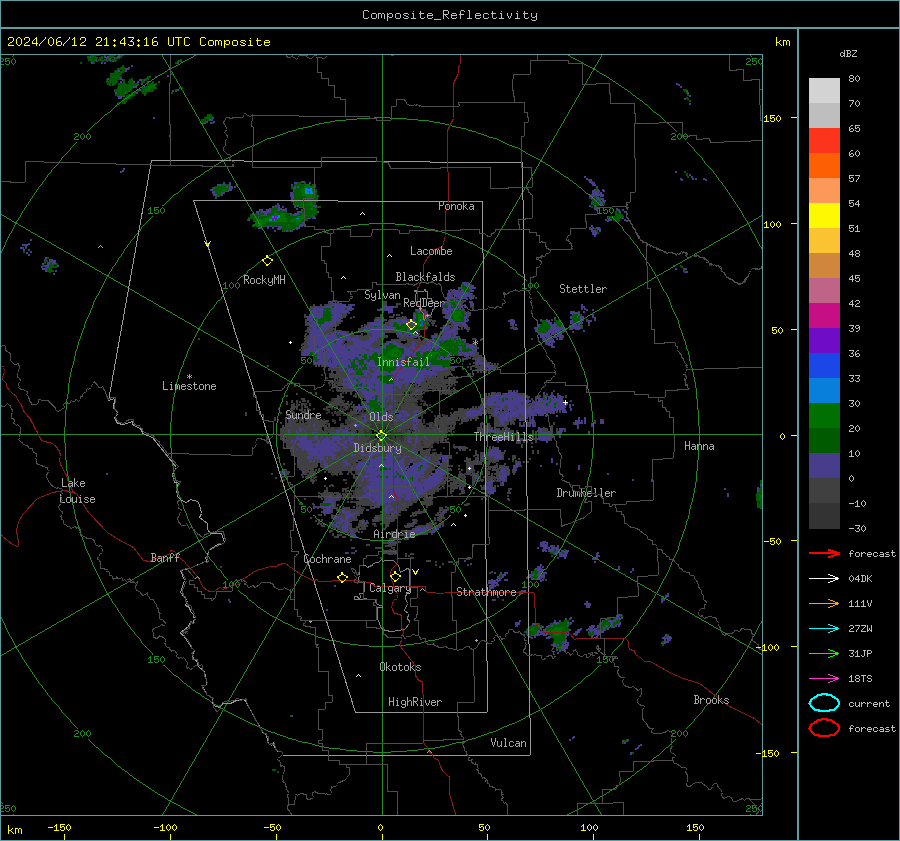Viewport: 900px width, 841px height.
Task: Click the red forecast ellipse icon
Action: (x=824, y=728)
